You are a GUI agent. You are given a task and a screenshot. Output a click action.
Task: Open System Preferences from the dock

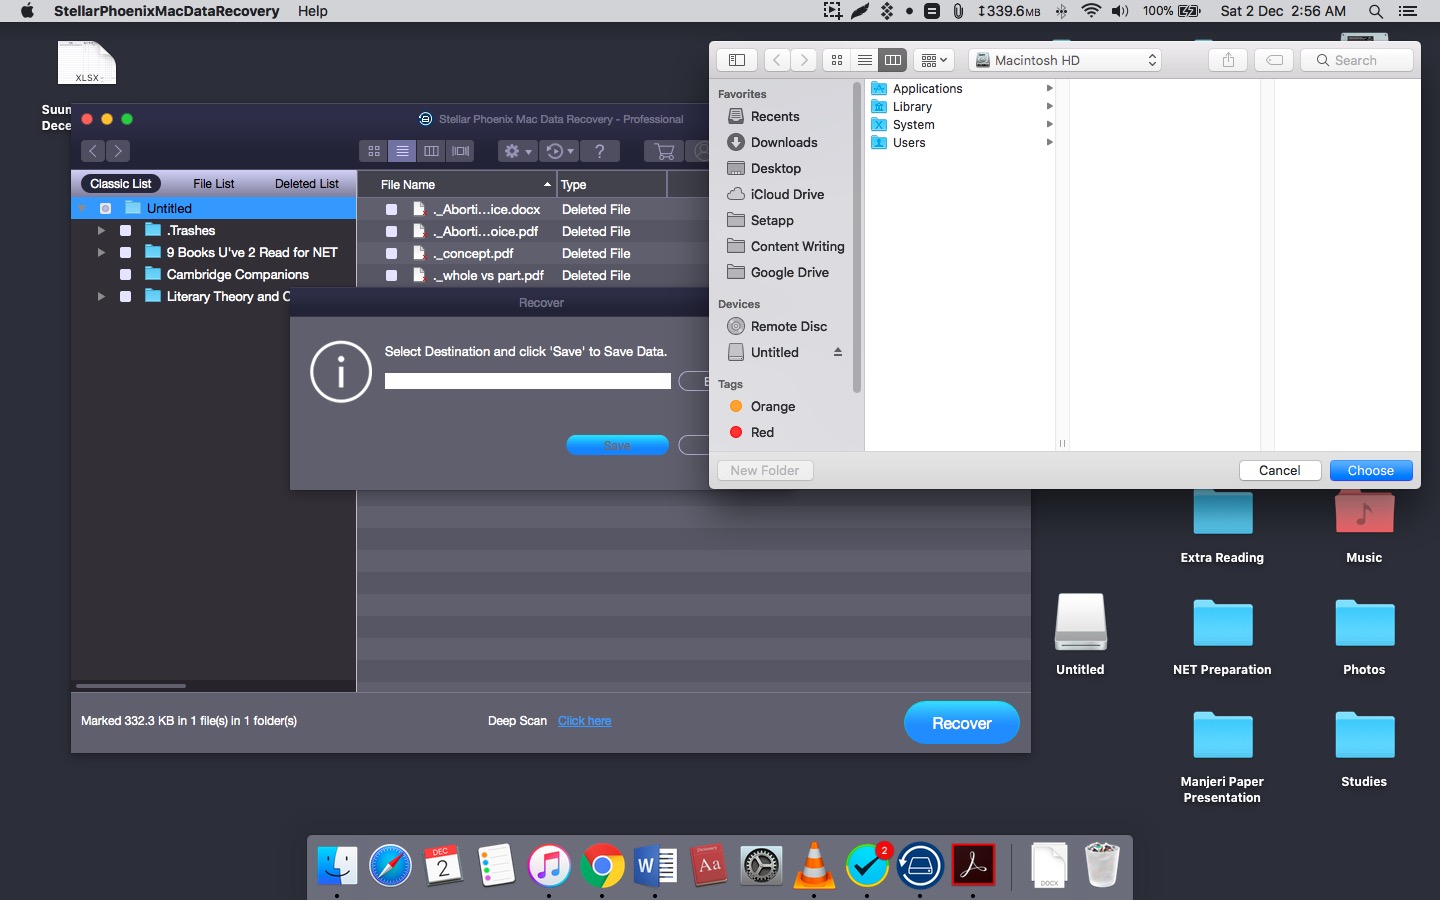click(761, 865)
